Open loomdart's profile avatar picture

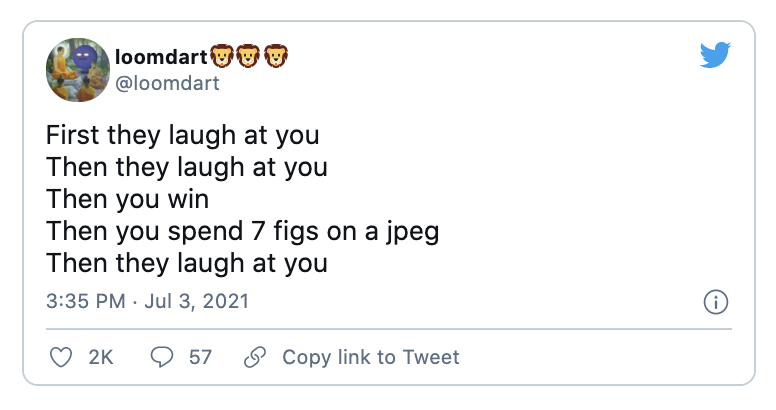coord(76,73)
